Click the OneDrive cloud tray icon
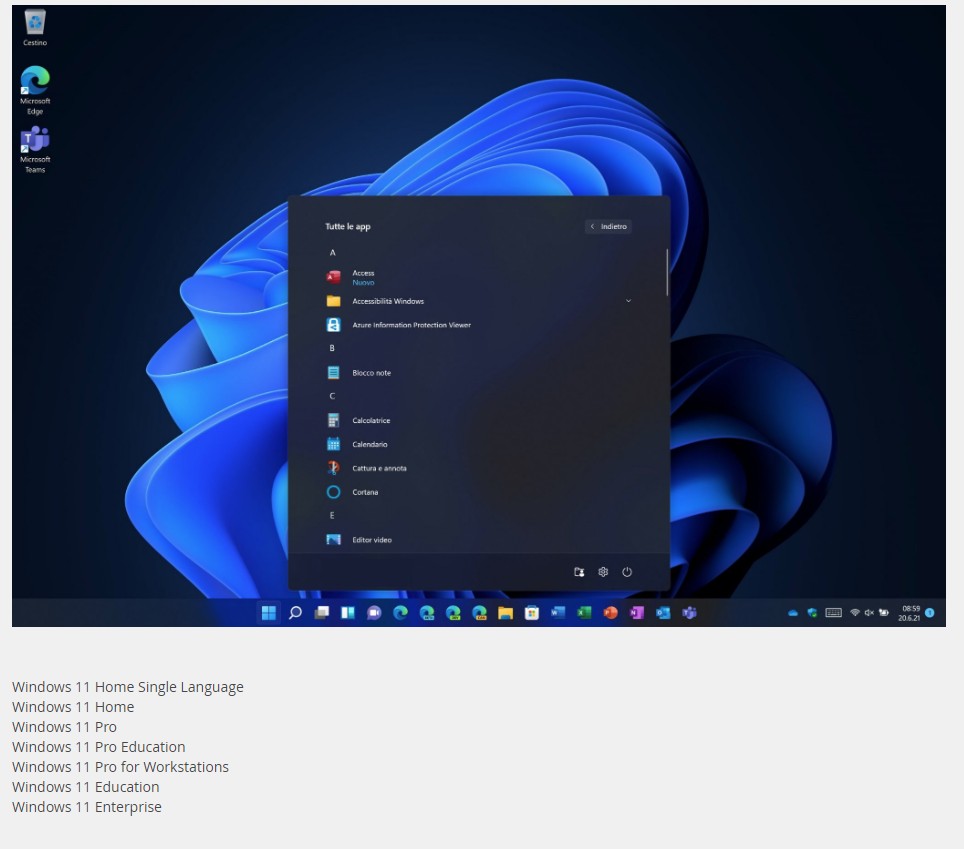 [x=793, y=613]
